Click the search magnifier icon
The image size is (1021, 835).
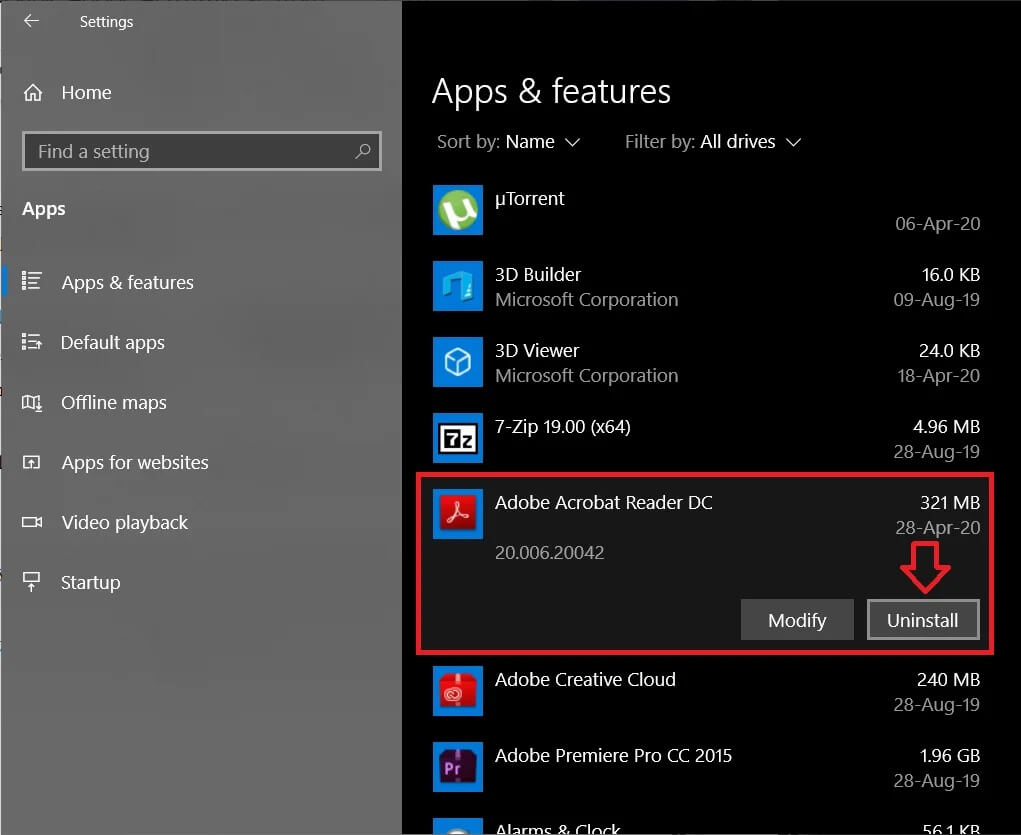coord(363,151)
